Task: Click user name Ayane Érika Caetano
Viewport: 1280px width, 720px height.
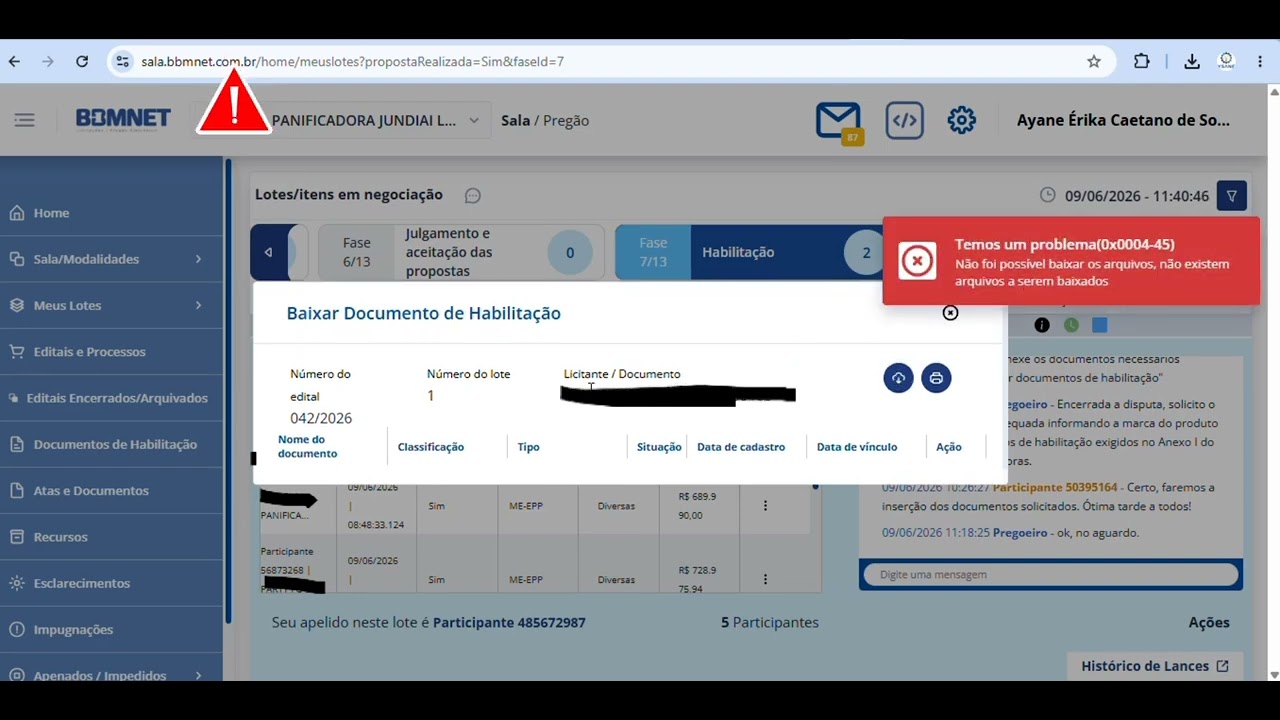Action: [x=1123, y=120]
